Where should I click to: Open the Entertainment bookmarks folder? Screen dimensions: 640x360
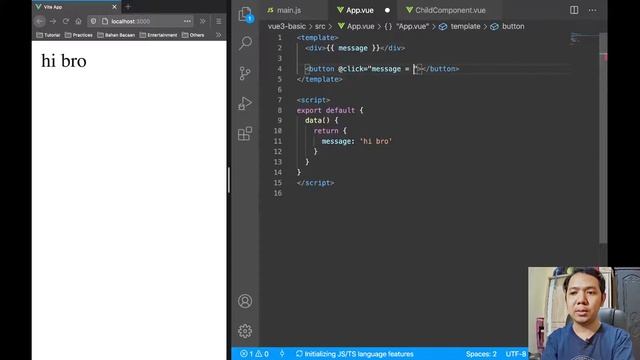pyautogui.click(x=158, y=35)
